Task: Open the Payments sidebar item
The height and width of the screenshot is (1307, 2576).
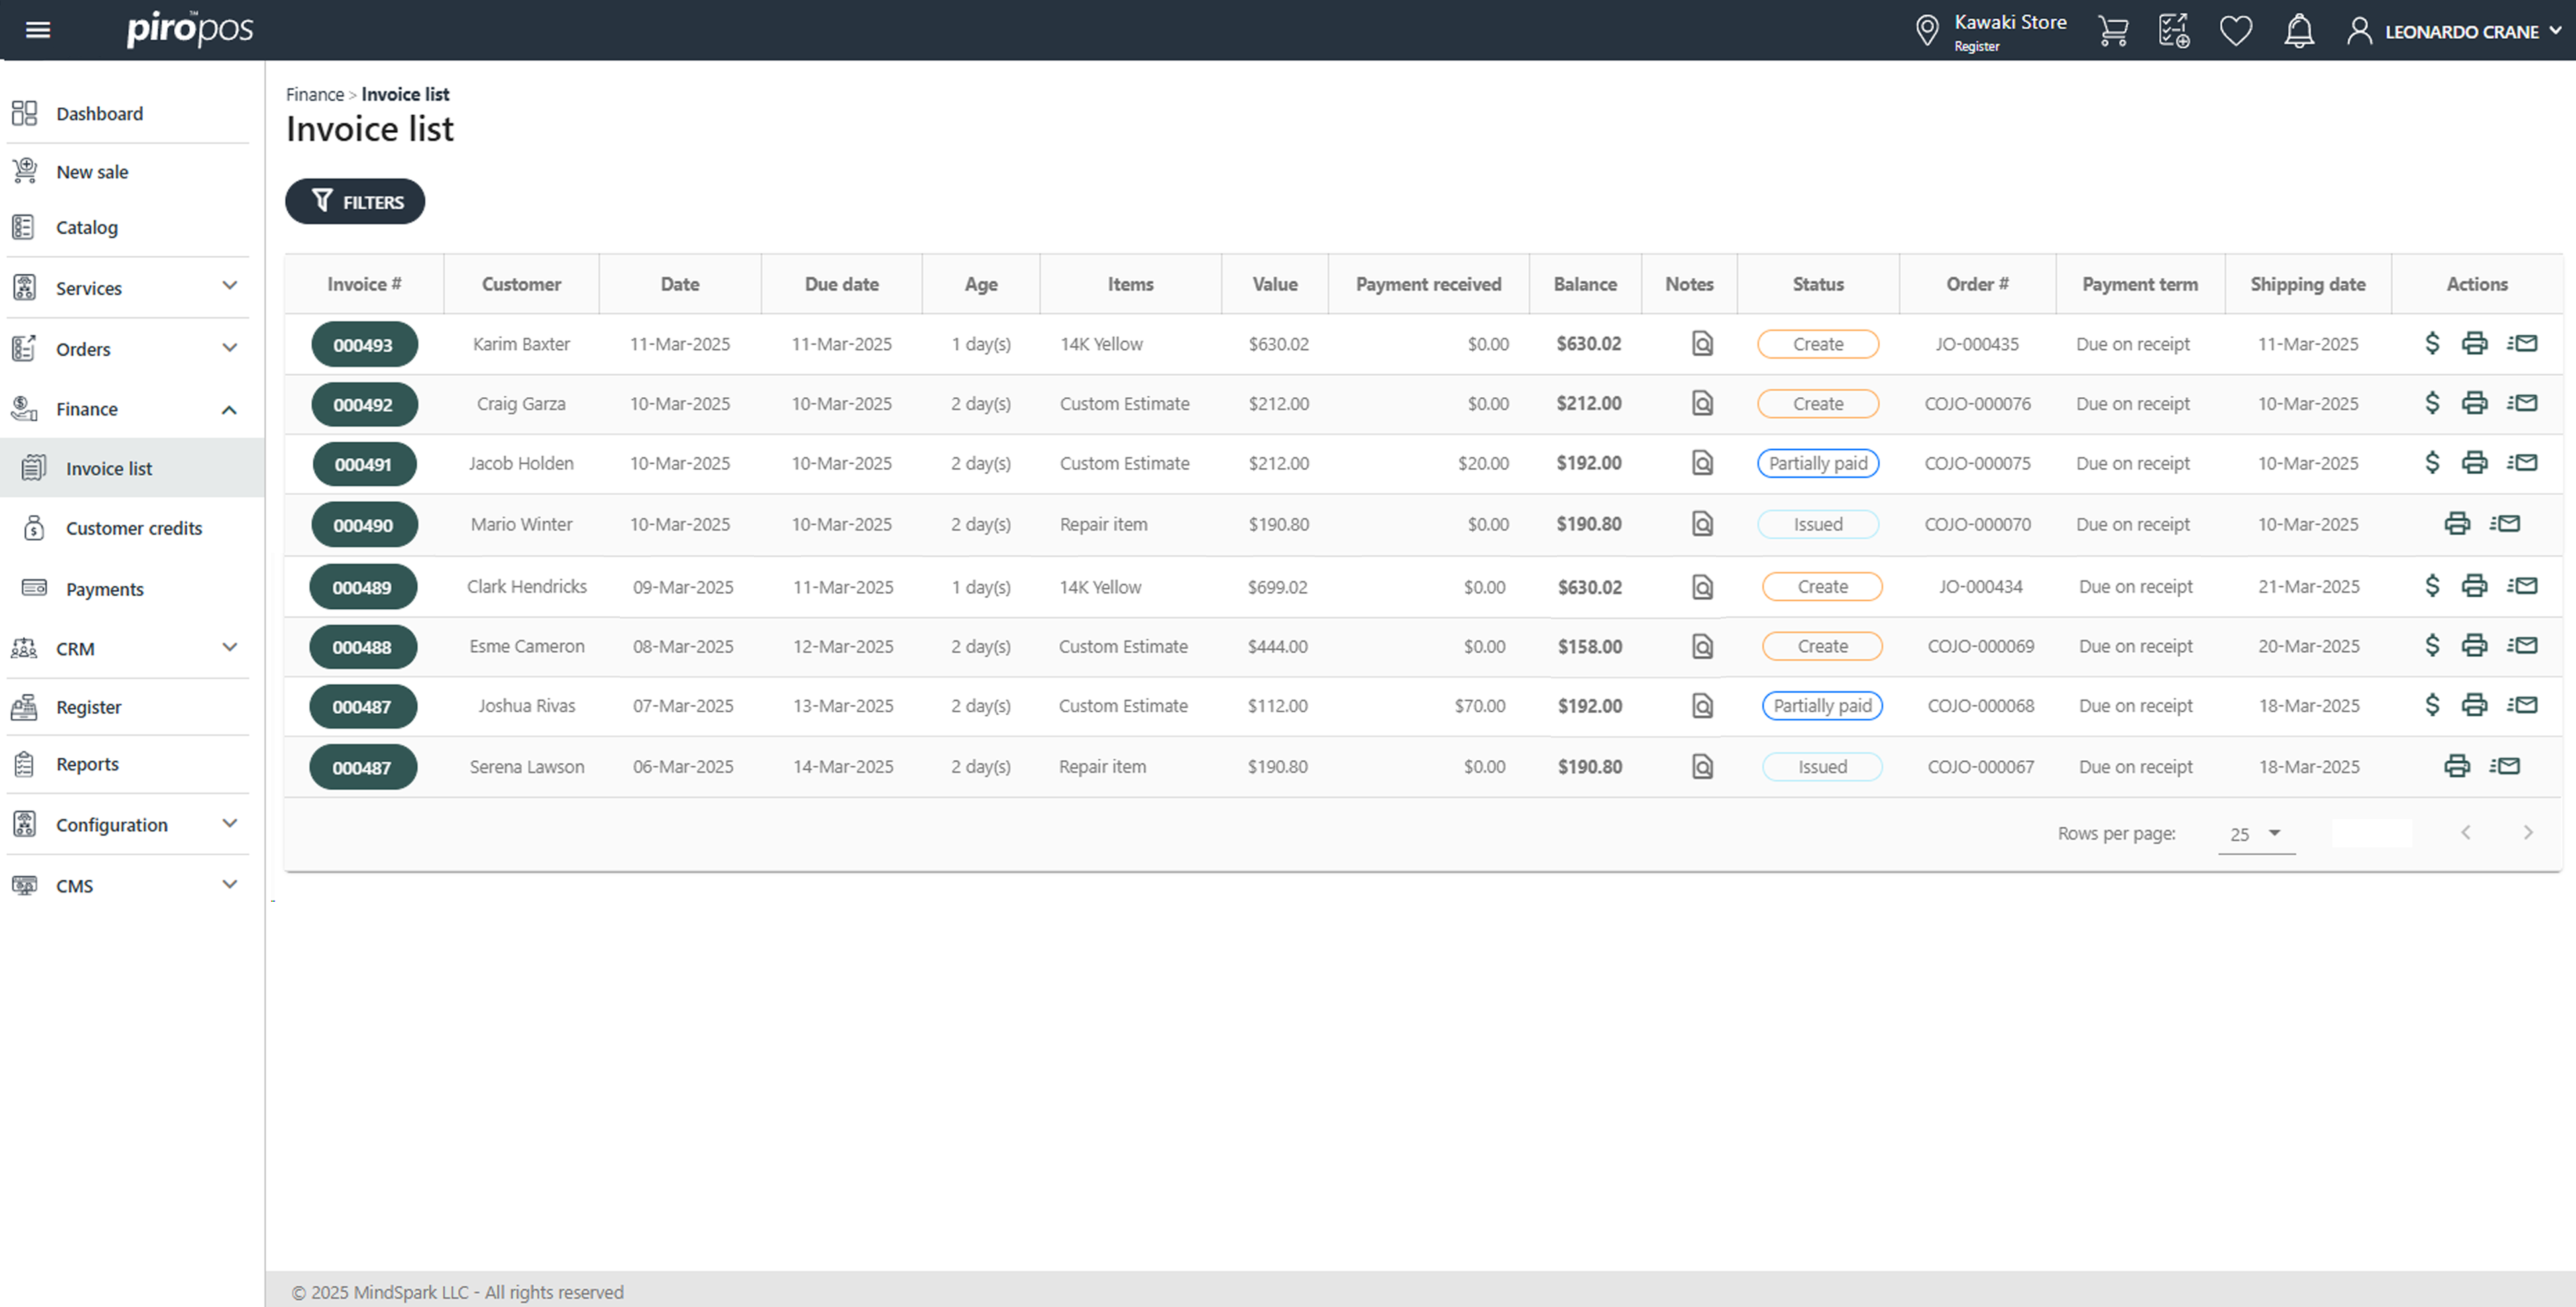Action: 104,589
